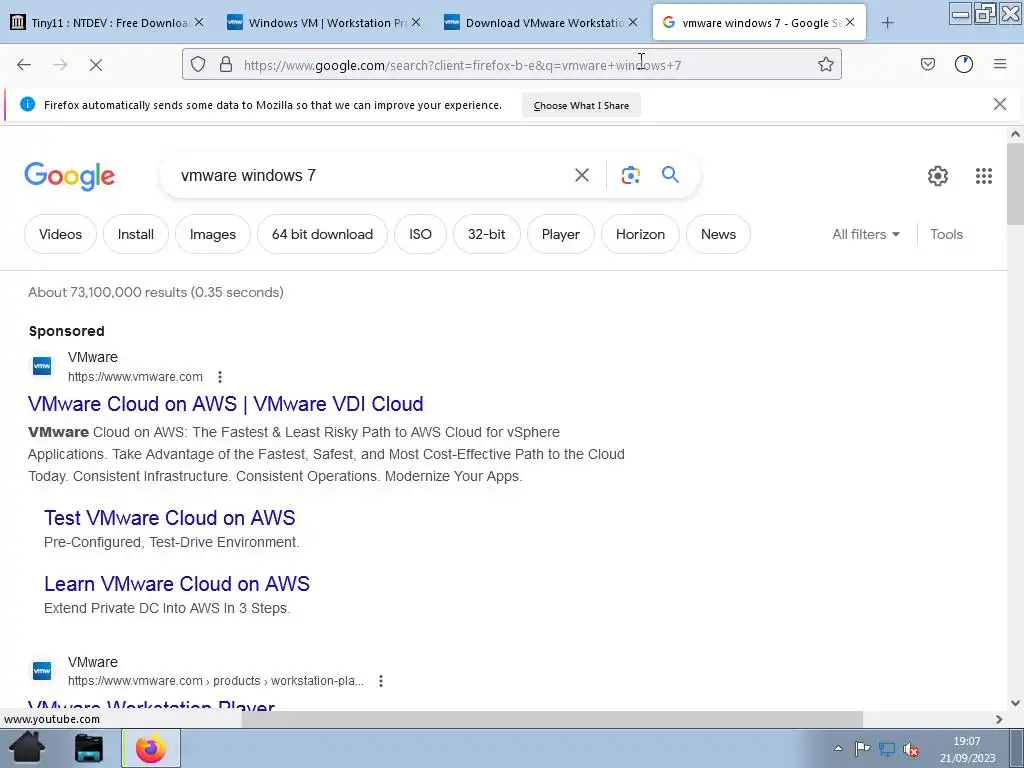Select the ISO filter chip

pos(420,234)
